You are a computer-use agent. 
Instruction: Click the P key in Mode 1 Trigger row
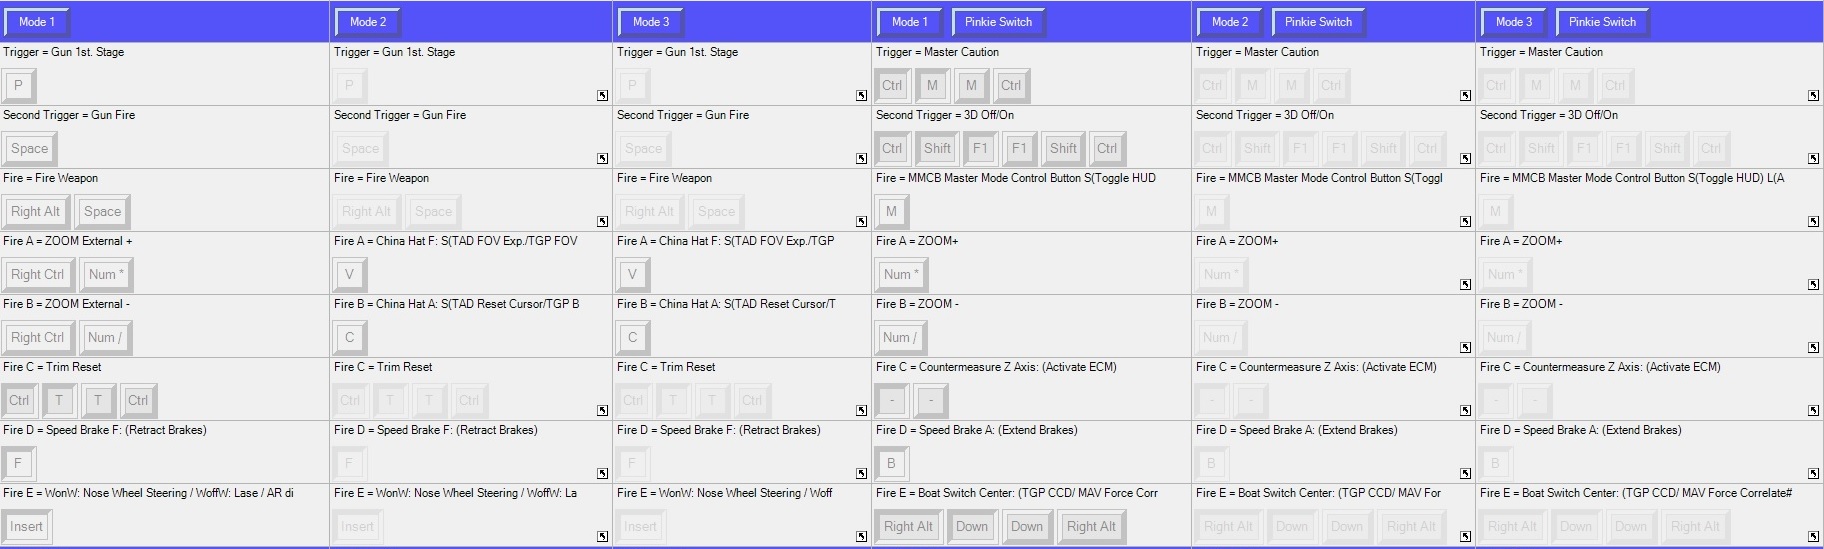pos(18,86)
